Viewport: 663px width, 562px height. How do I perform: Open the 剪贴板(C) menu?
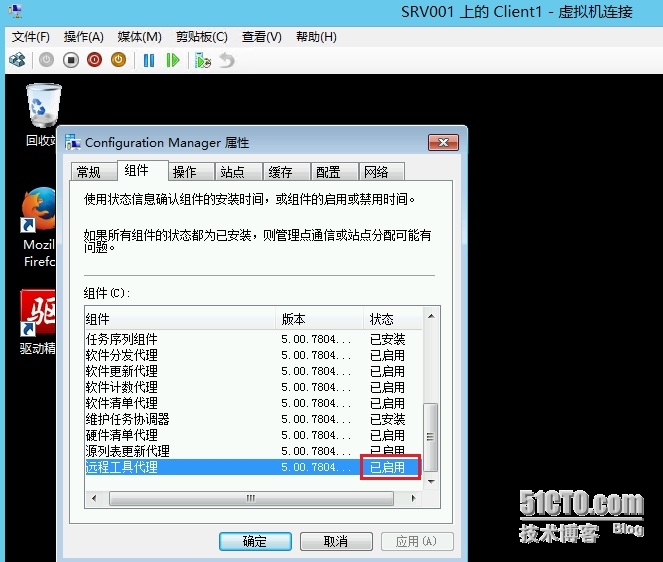202,37
